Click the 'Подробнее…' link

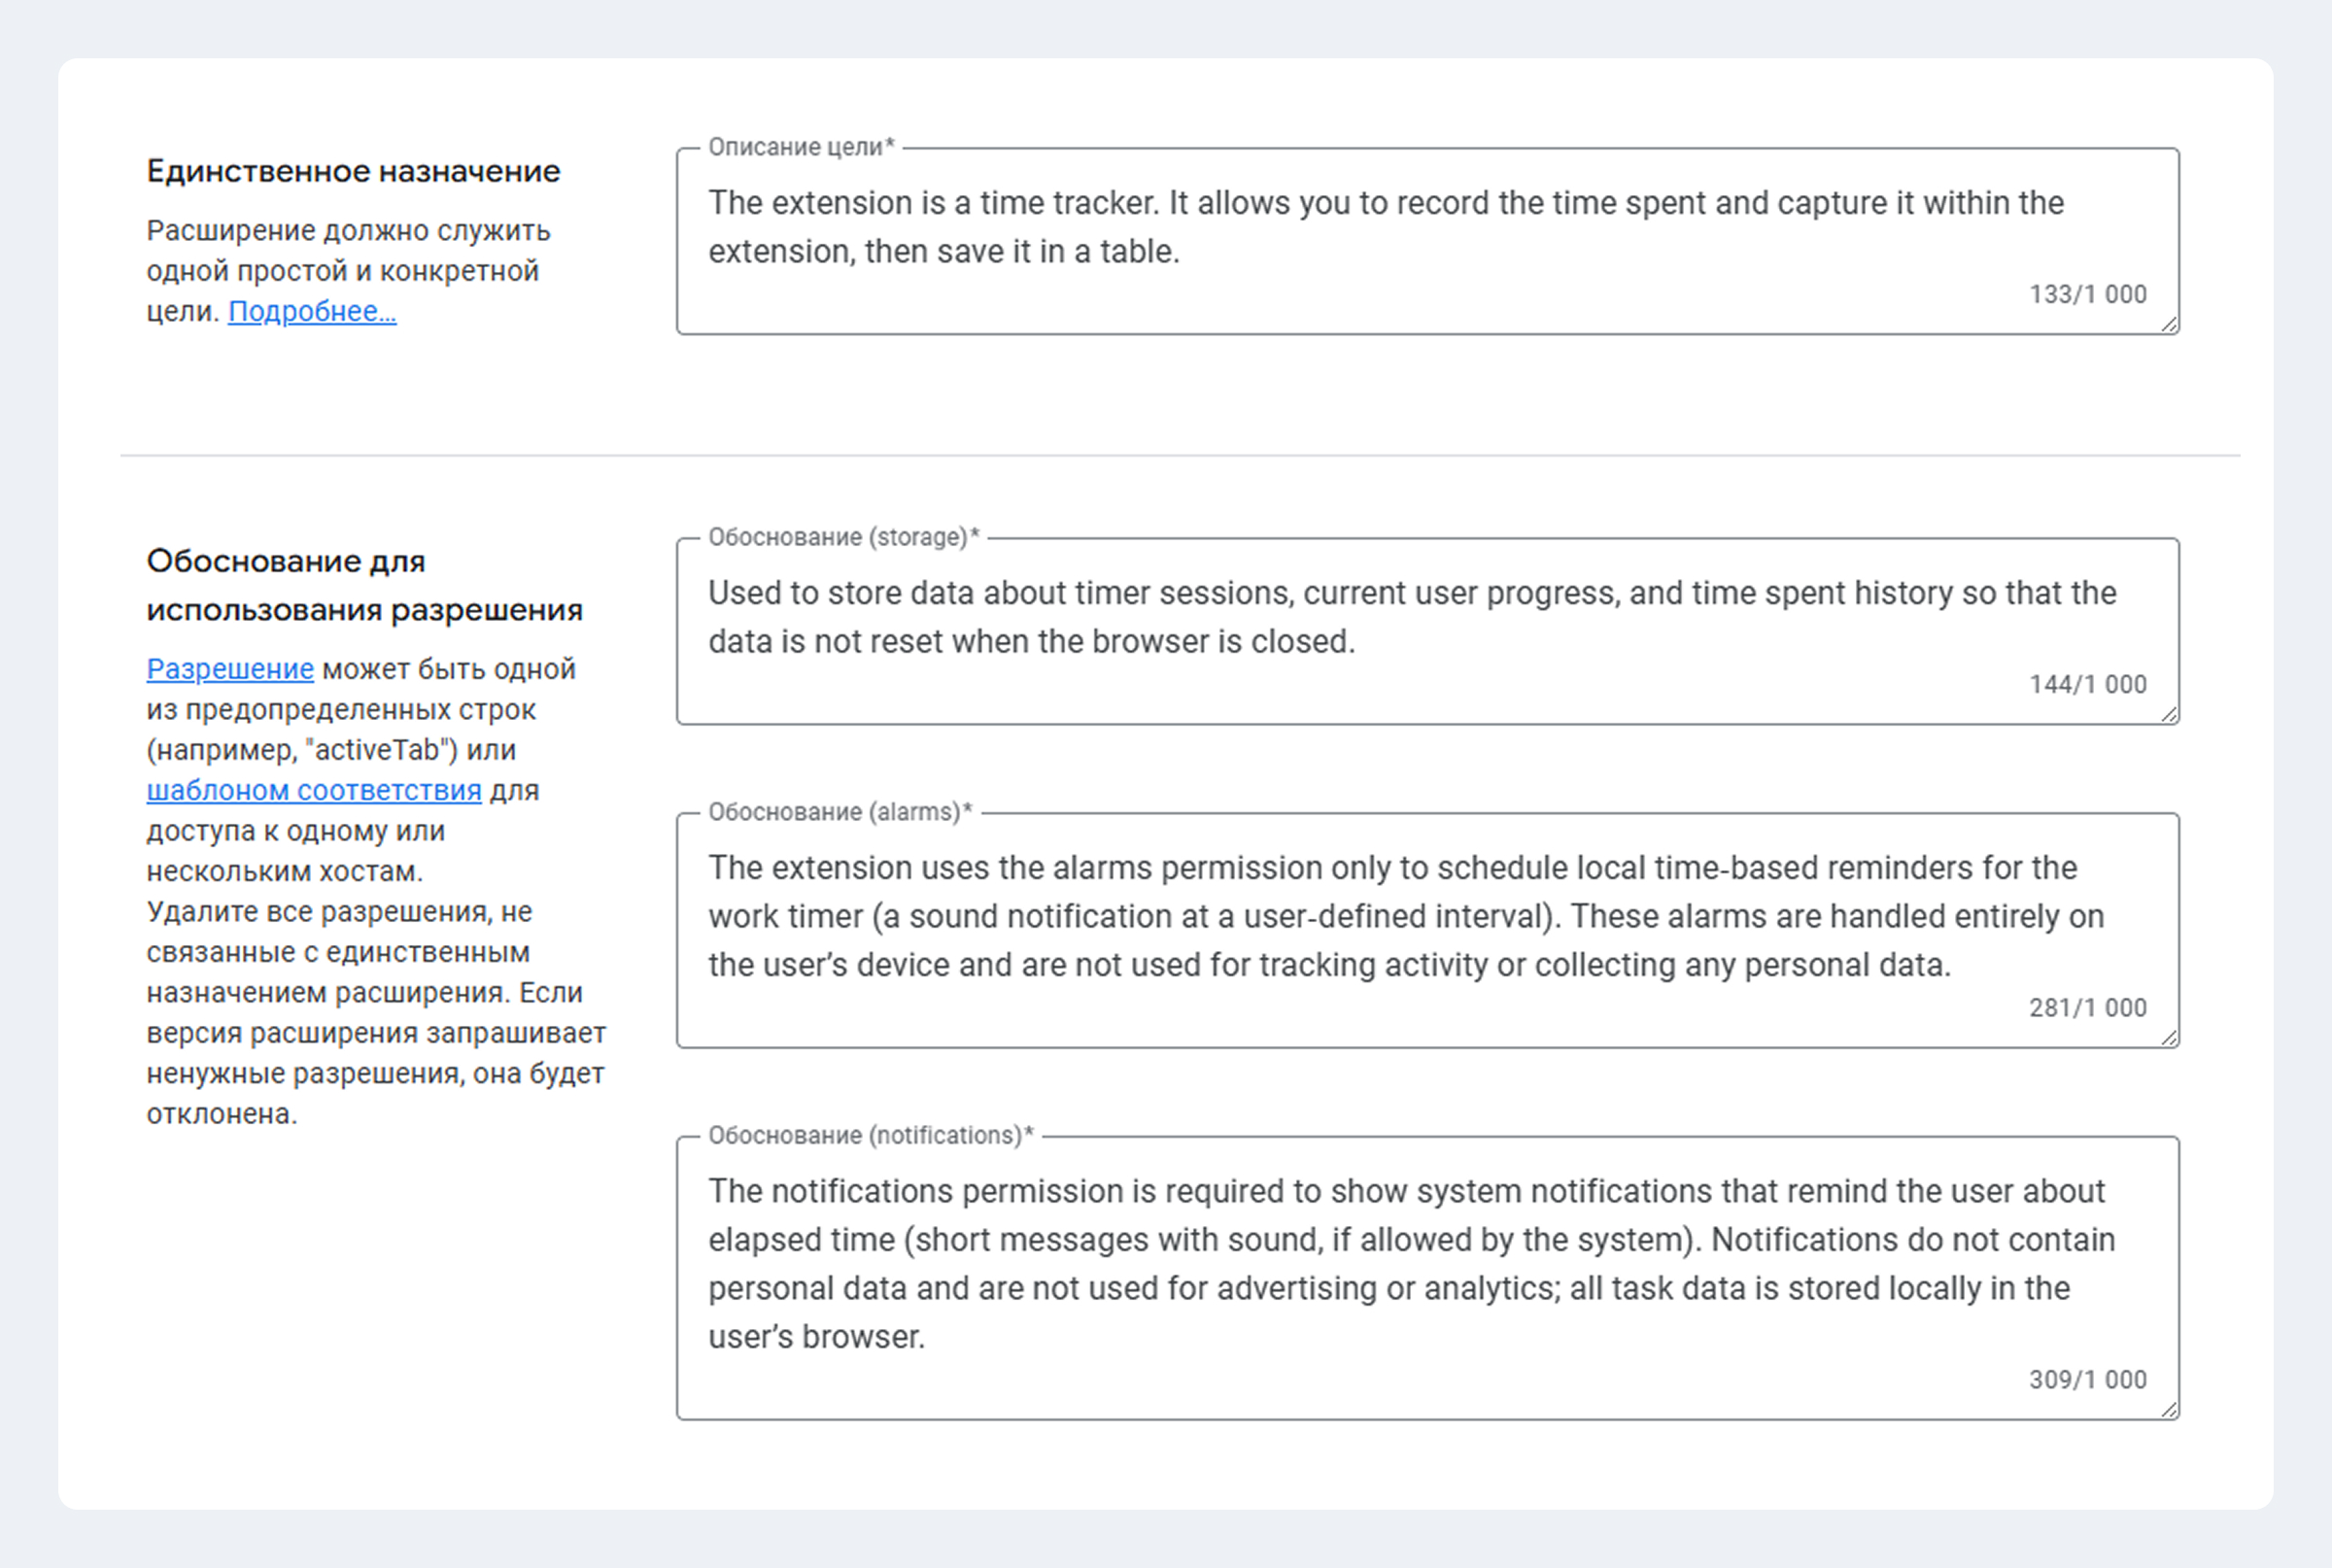pyautogui.click(x=312, y=312)
